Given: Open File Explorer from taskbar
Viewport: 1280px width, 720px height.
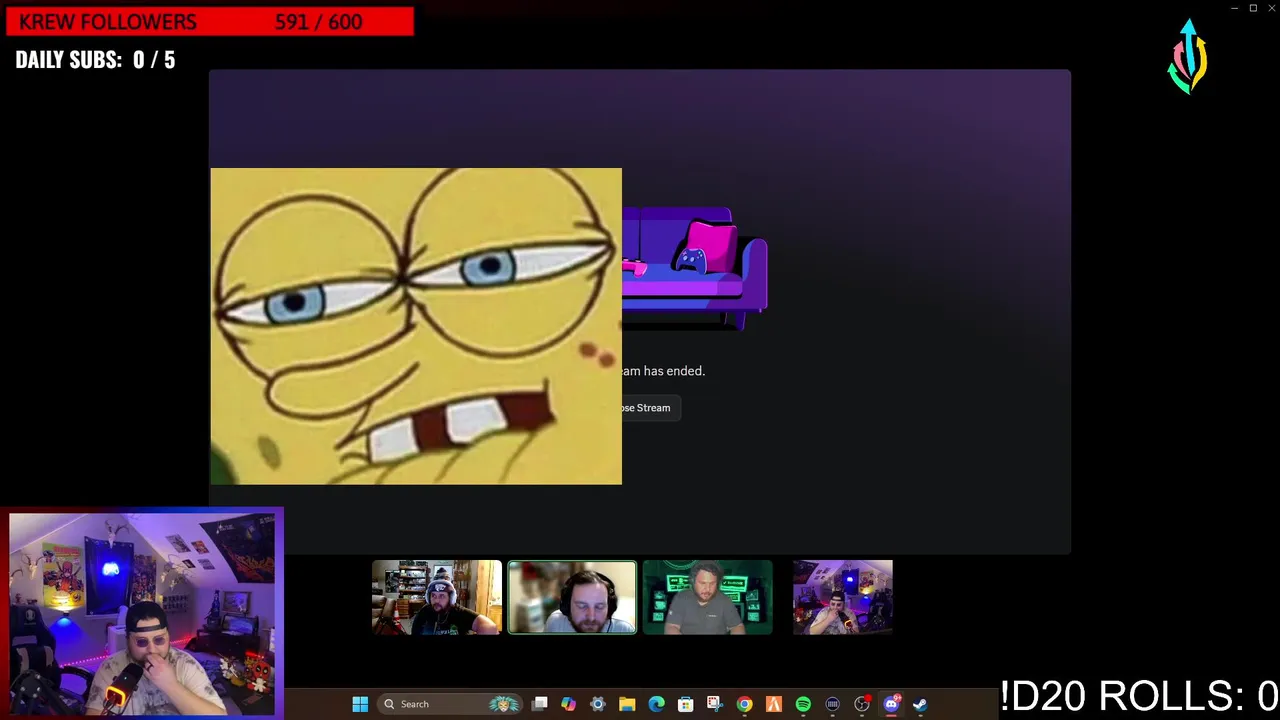Looking at the screenshot, I should 627,704.
